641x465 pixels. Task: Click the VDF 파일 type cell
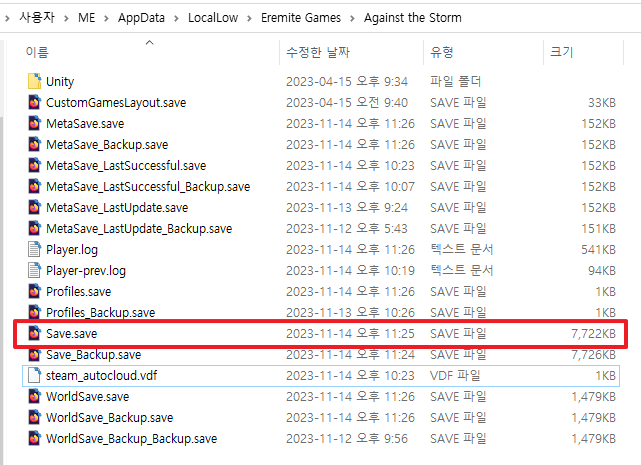(455, 375)
